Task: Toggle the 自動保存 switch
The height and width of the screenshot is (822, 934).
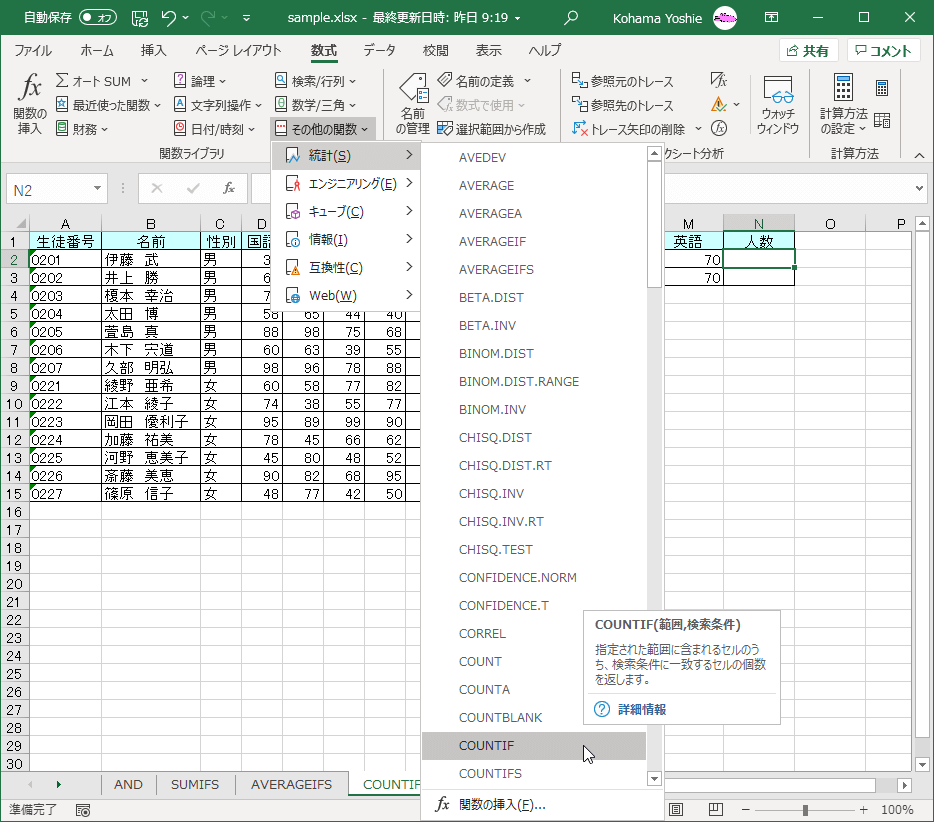Action: pos(98,17)
